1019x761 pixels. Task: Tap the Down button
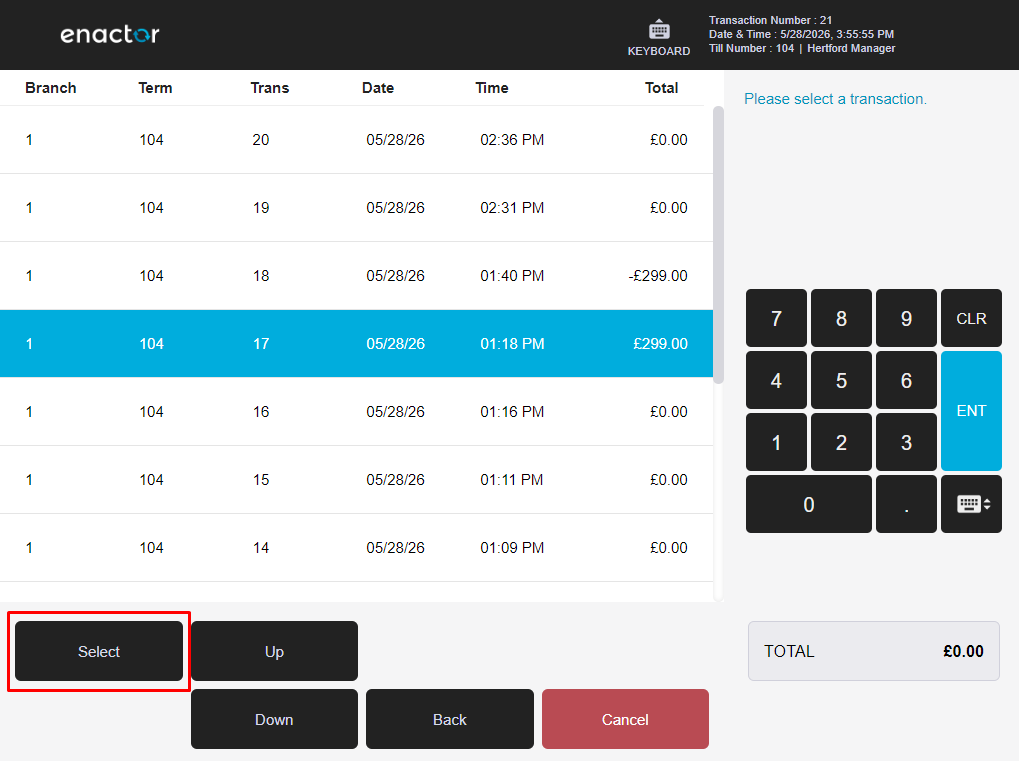point(274,719)
